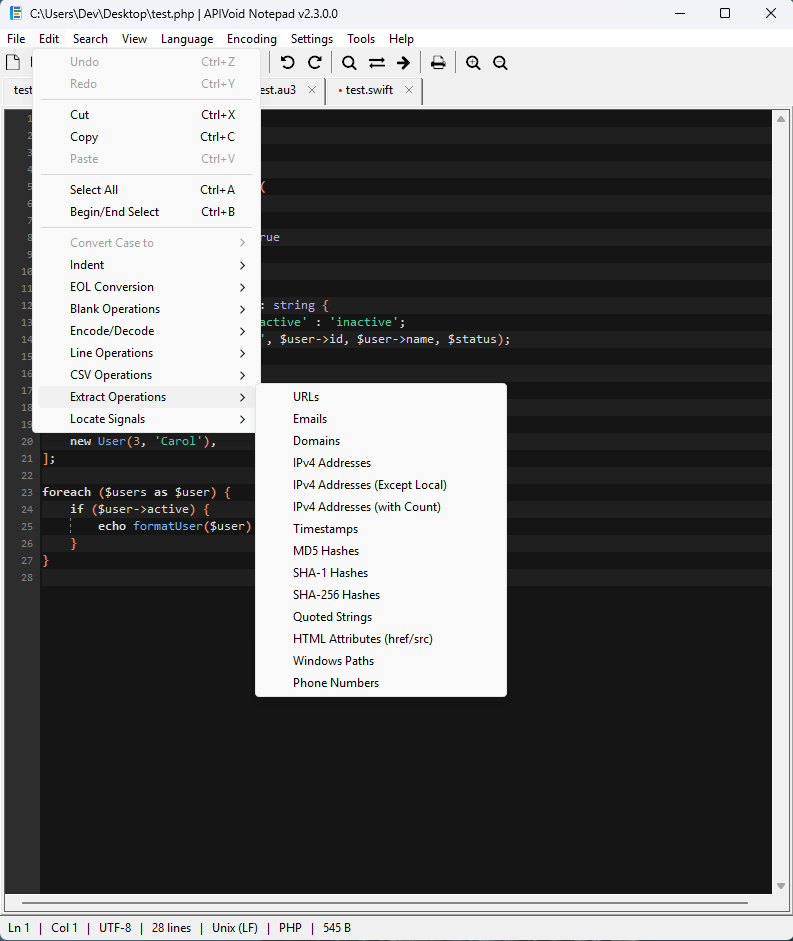Extract Phone Numbers
Screen dimensions: 793x941
[x=381, y=683]
